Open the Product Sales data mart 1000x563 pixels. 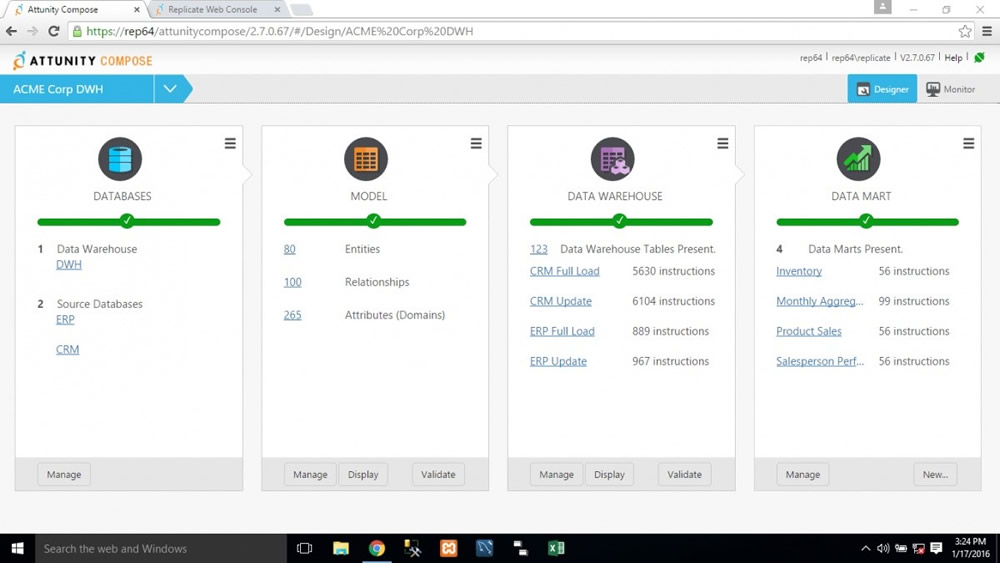click(809, 332)
